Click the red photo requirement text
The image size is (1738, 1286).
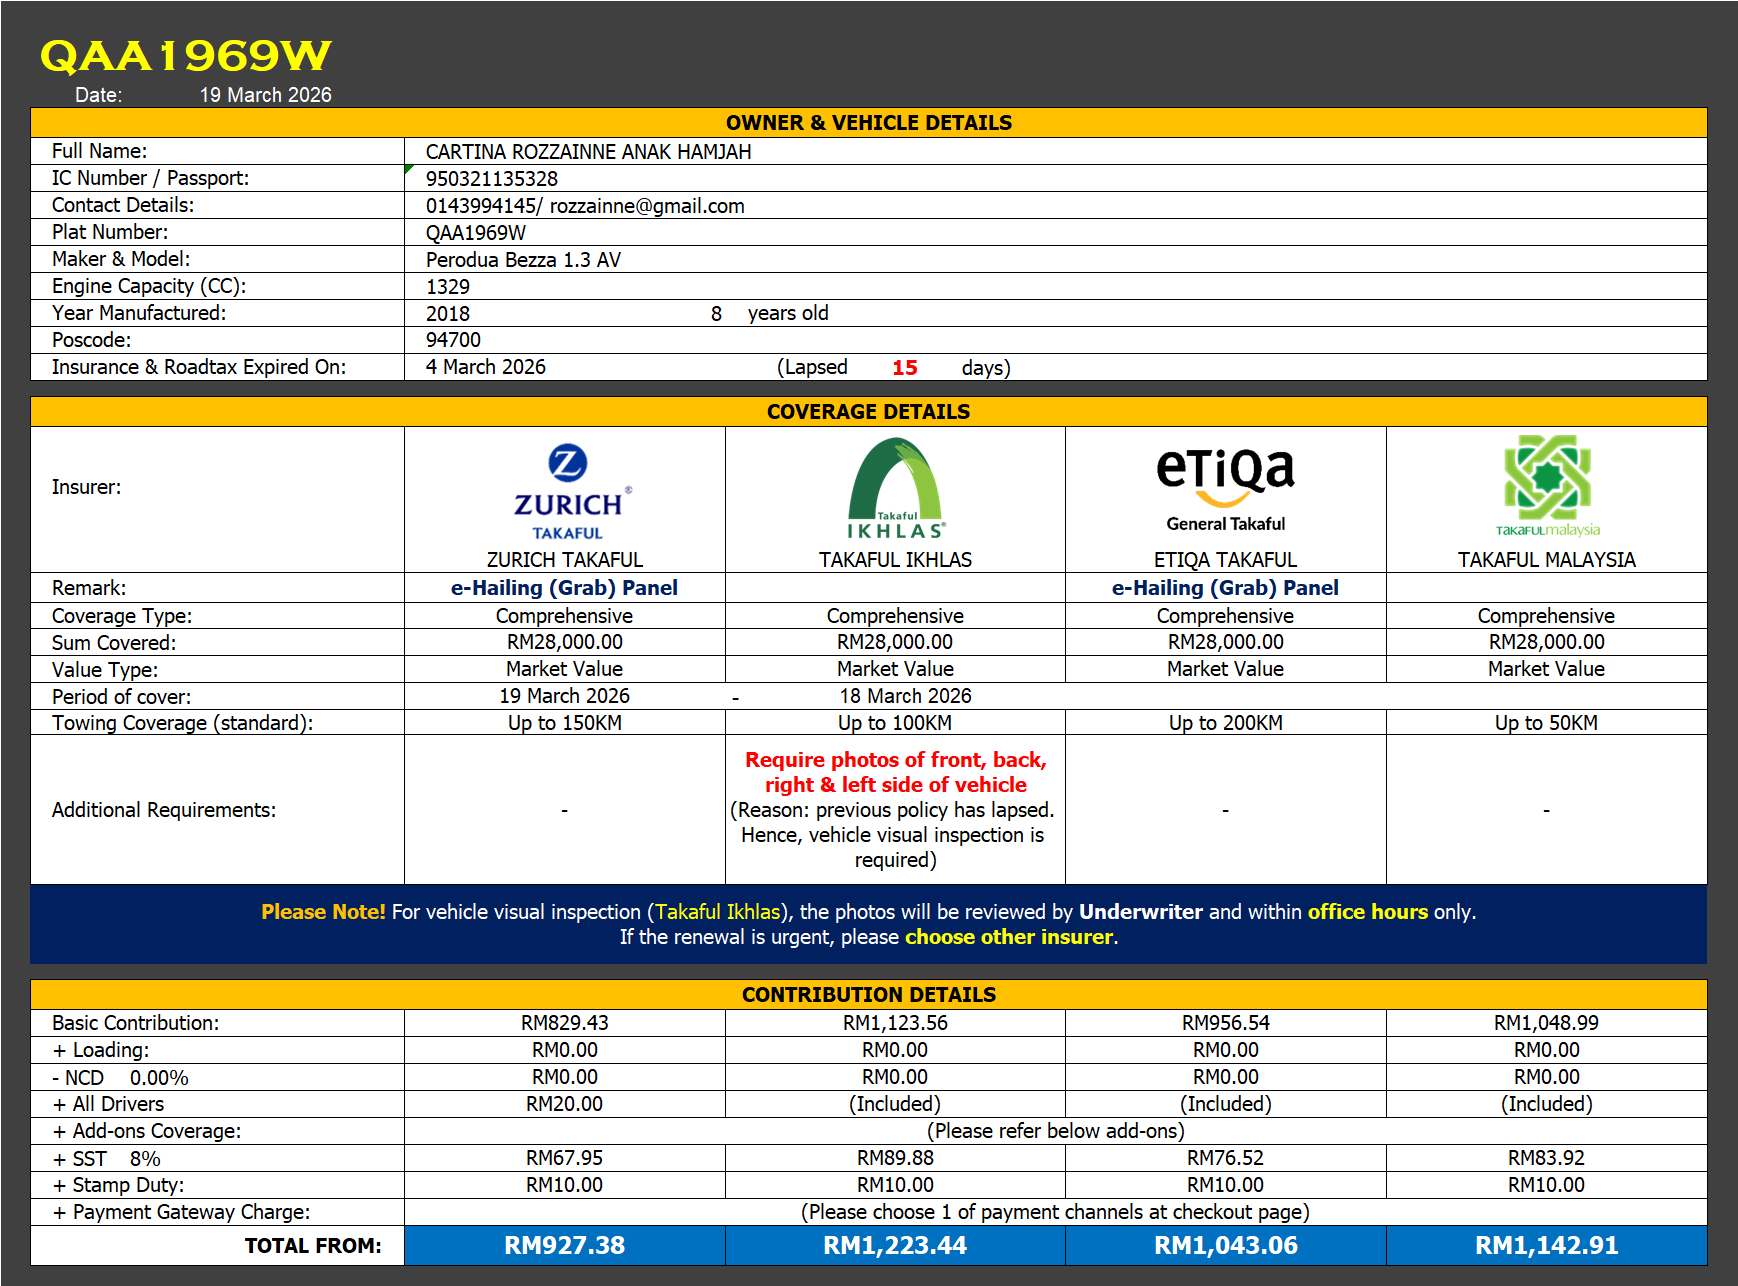click(x=895, y=772)
